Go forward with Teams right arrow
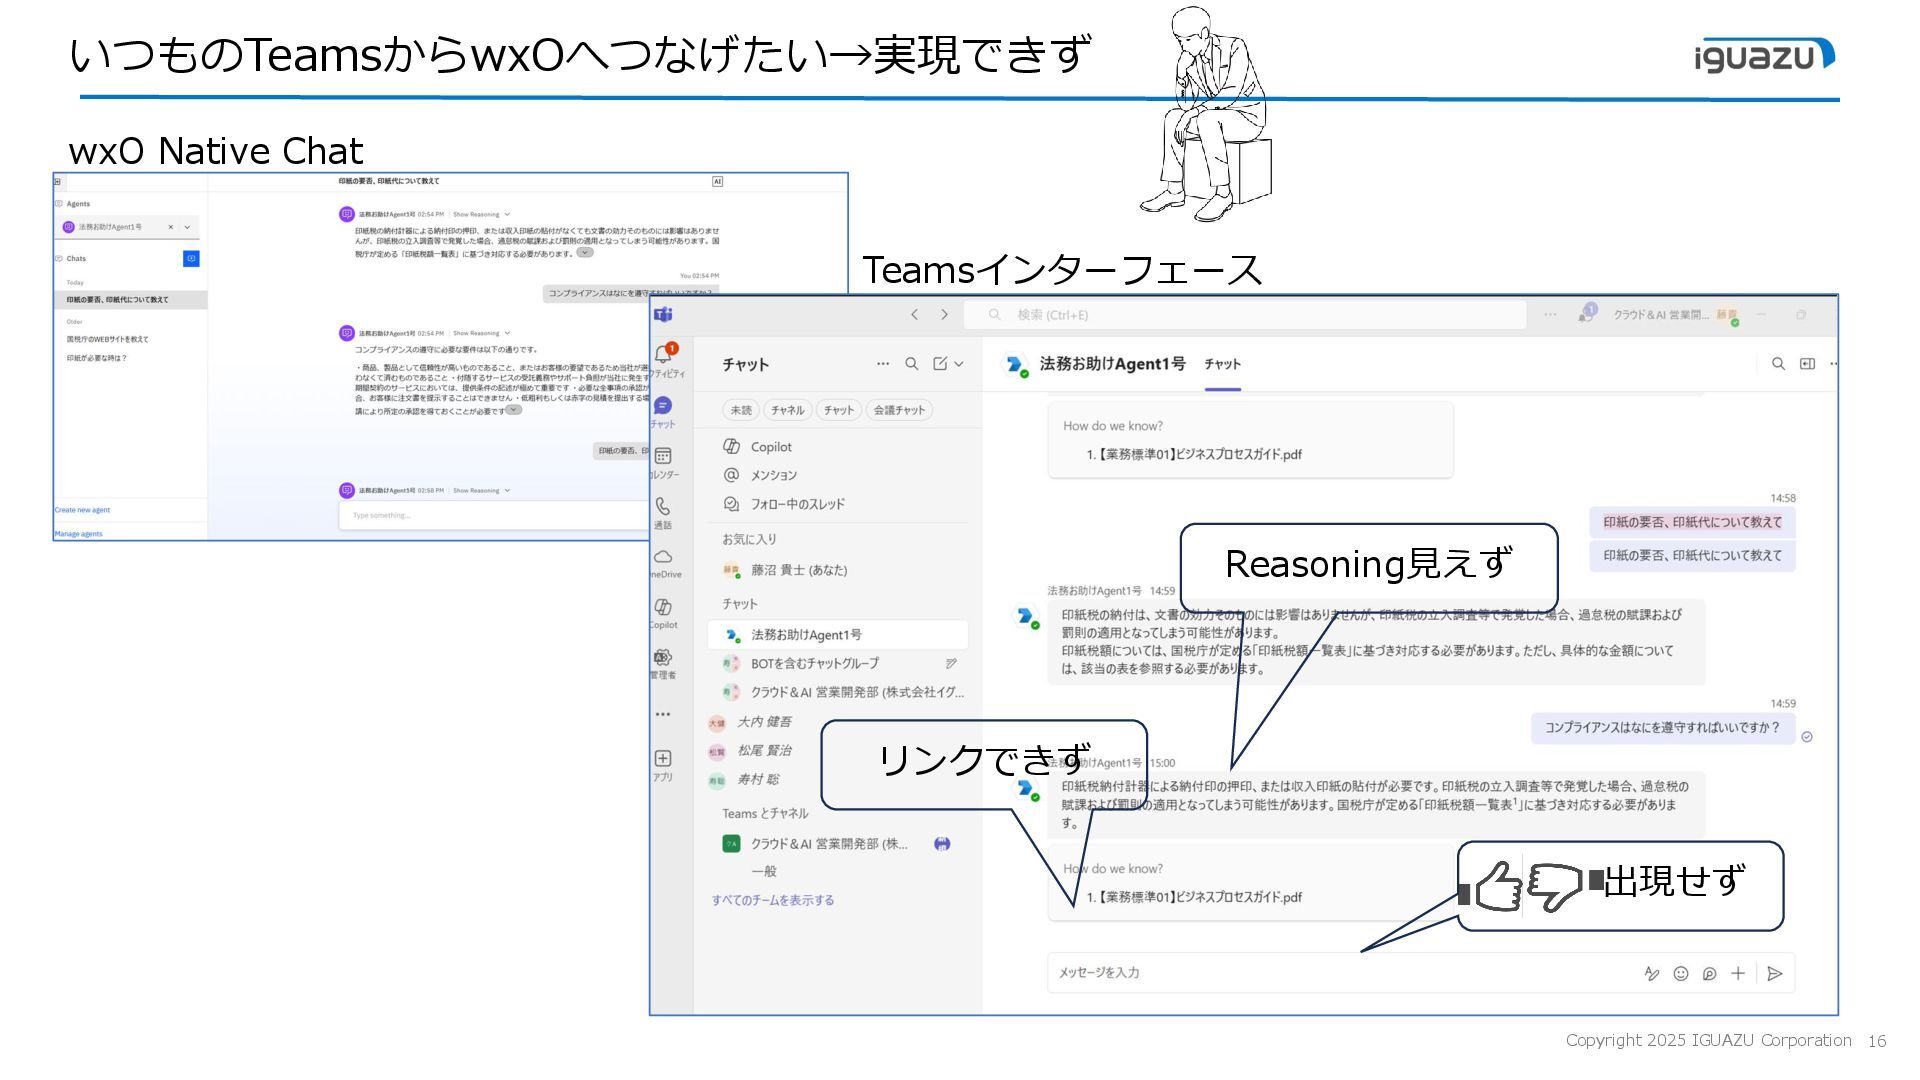The height and width of the screenshot is (1080, 1920). (944, 315)
